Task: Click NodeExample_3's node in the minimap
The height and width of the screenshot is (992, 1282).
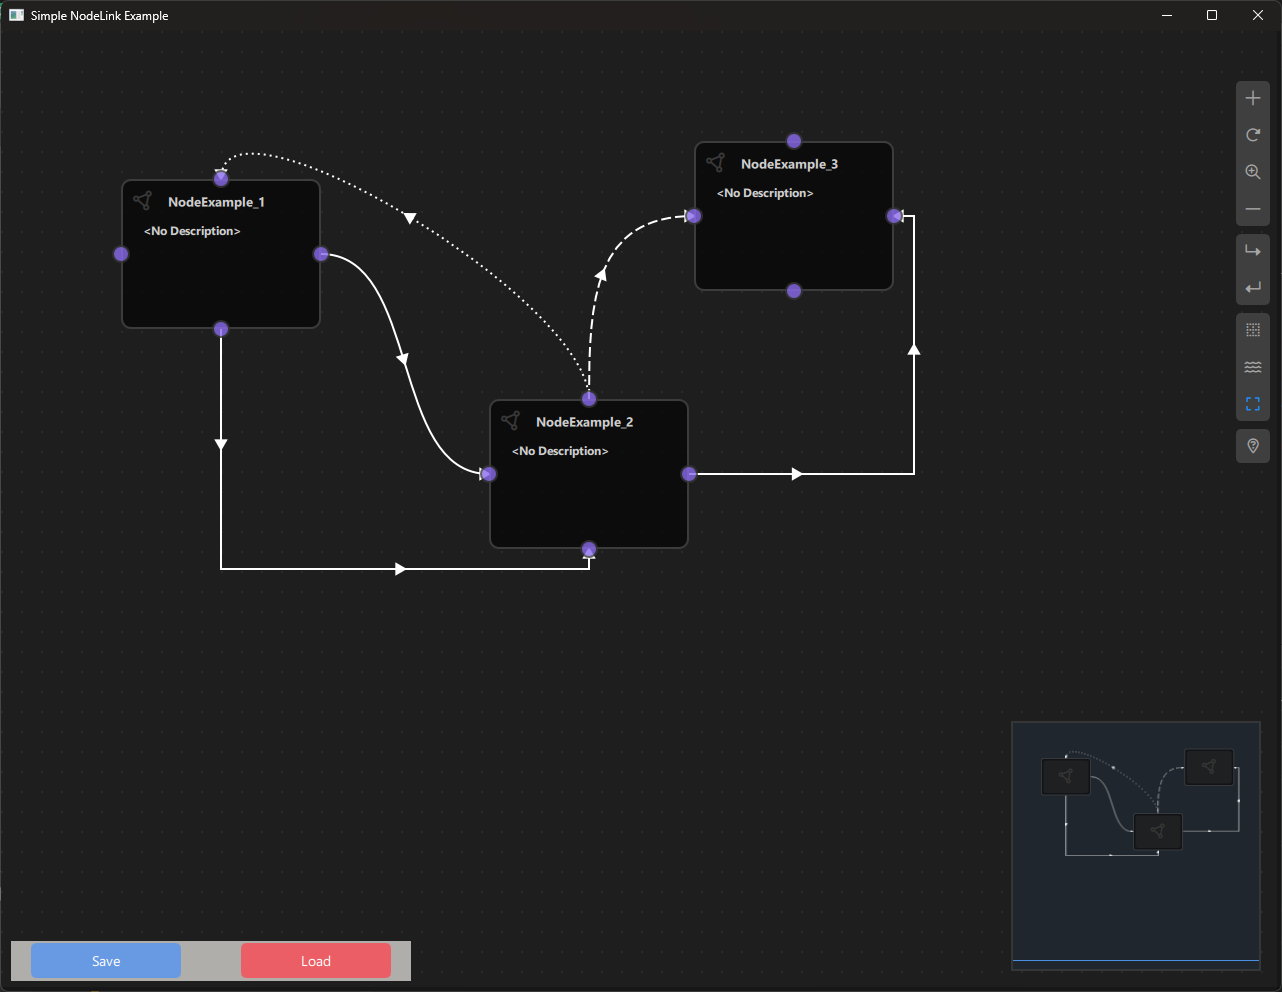Action: click(x=1209, y=767)
